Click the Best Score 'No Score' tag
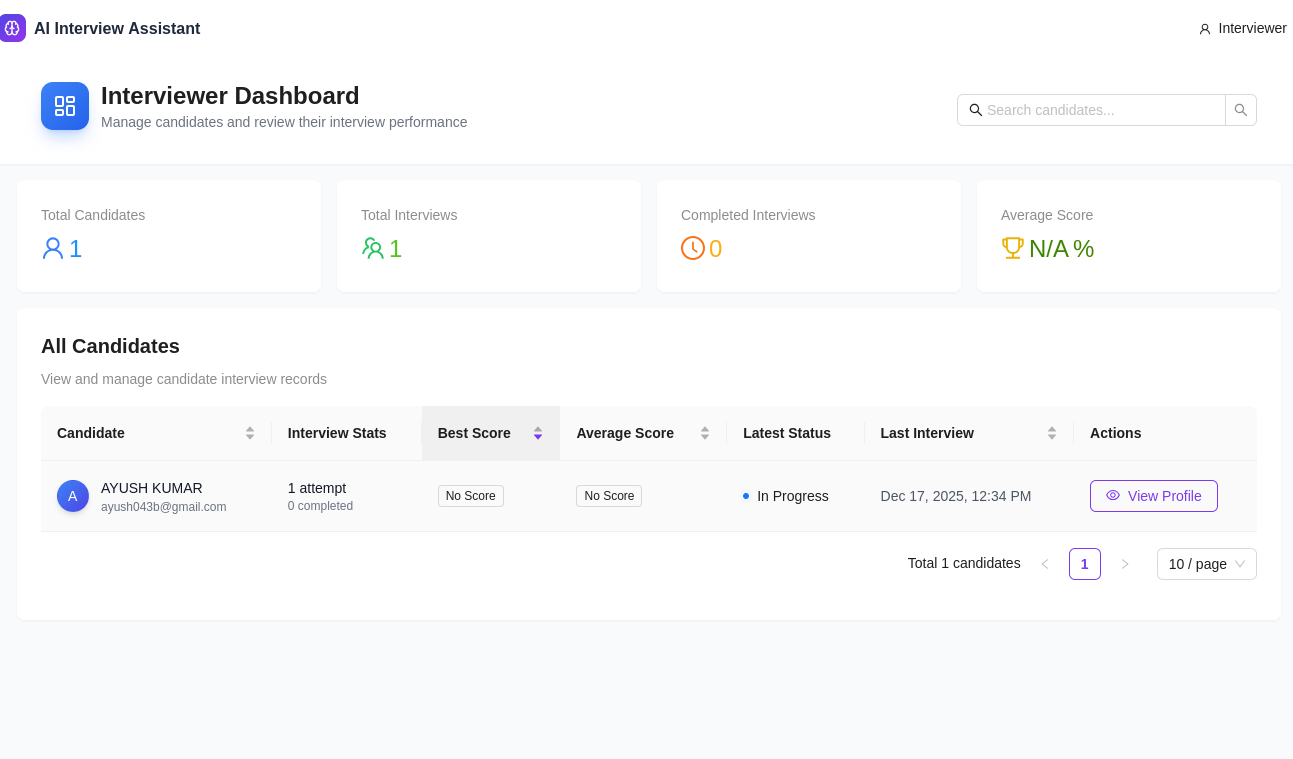Image resolution: width=1293 pixels, height=759 pixels. (471, 496)
